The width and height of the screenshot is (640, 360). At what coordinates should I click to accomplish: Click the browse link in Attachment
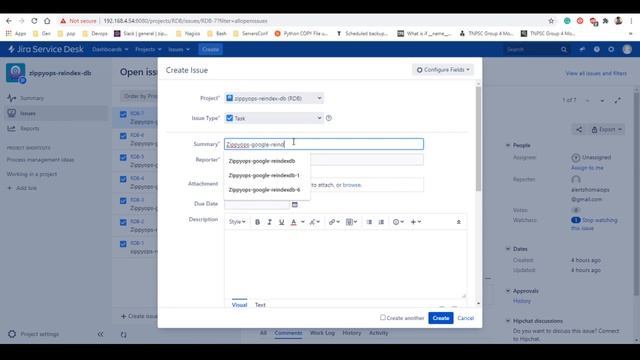click(351, 185)
